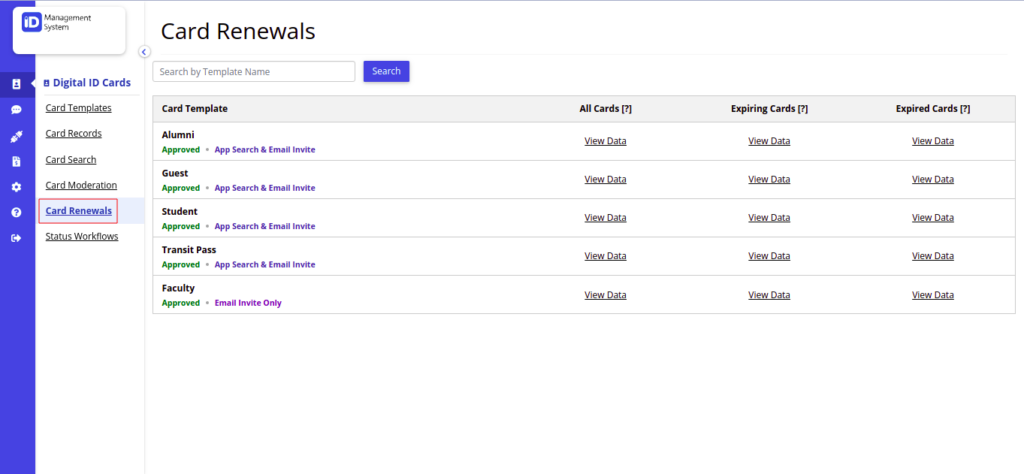Open the billing invoice icon
Screen dimensions: 1024x474
(x=16, y=161)
